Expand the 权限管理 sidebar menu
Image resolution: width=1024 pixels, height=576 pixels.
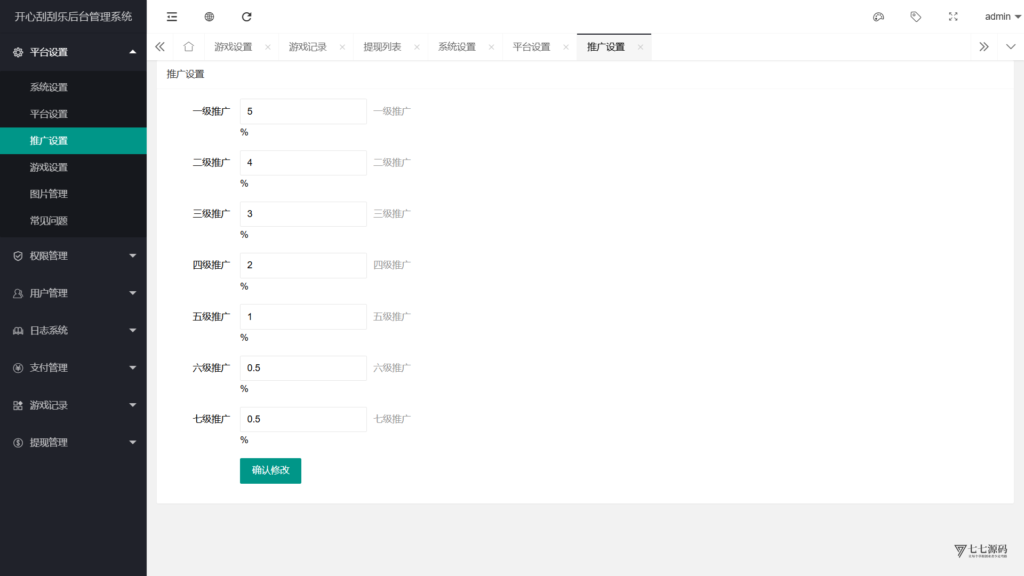click(x=73, y=256)
